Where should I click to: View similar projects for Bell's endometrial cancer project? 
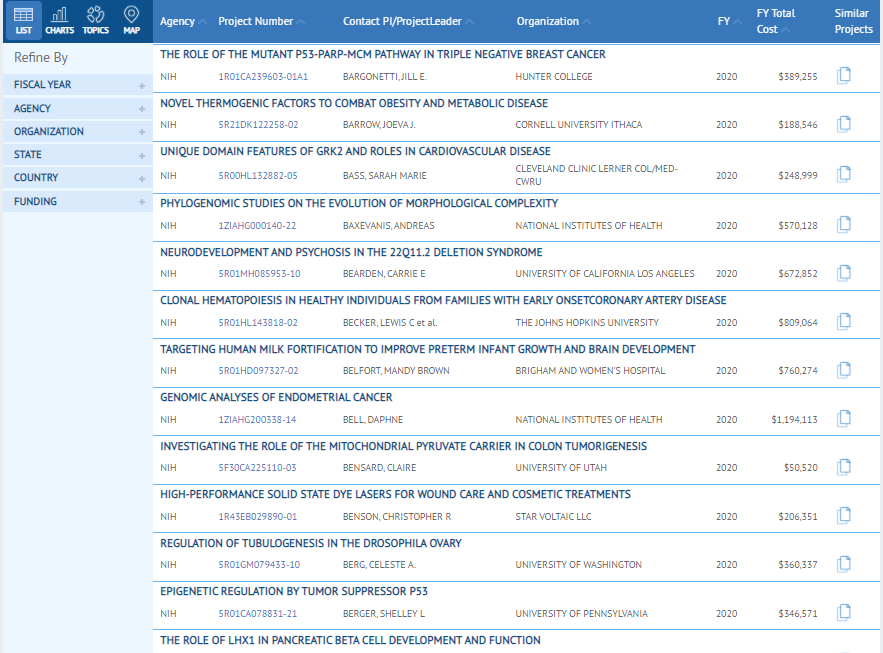click(x=844, y=418)
